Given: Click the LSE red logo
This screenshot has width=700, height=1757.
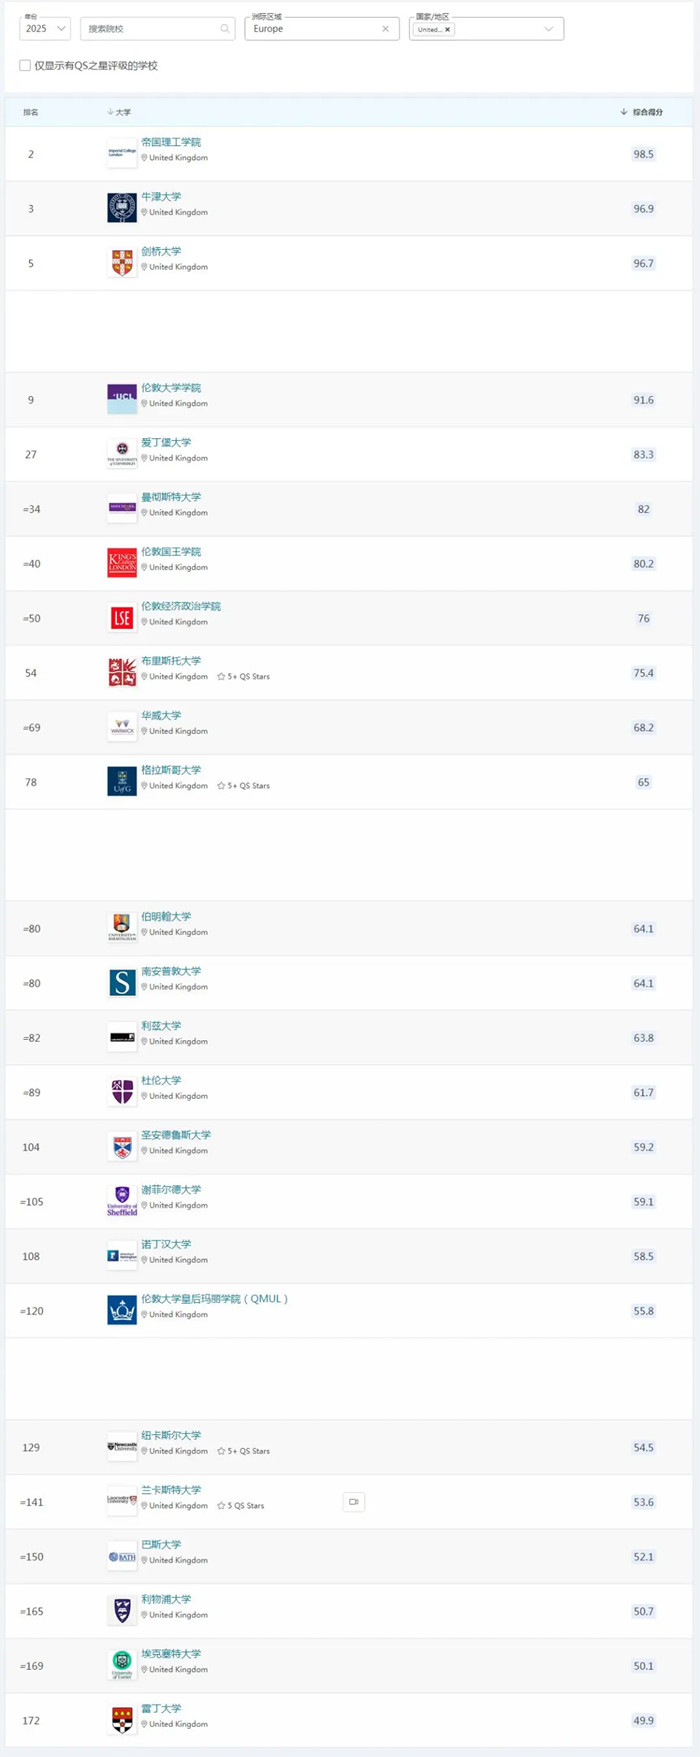Looking at the screenshot, I should click(122, 618).
